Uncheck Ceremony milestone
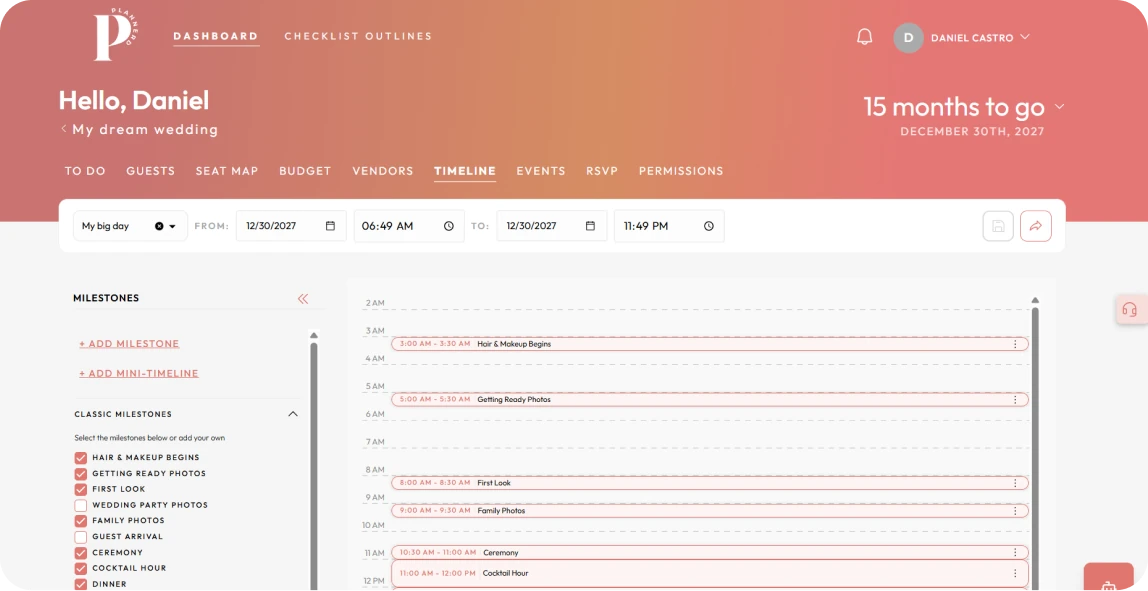Screen dimensions: 1148x591 [x=81, y=553]
